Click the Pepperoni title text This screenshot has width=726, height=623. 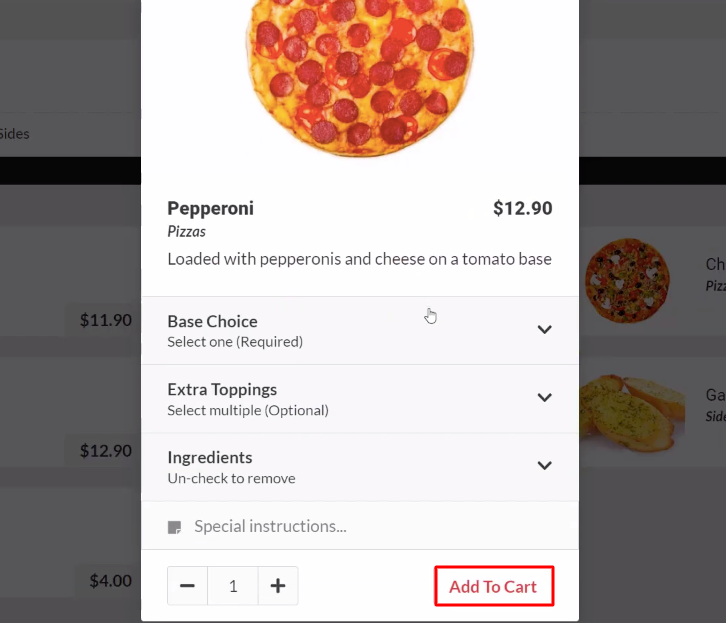(x=211, y=208)
